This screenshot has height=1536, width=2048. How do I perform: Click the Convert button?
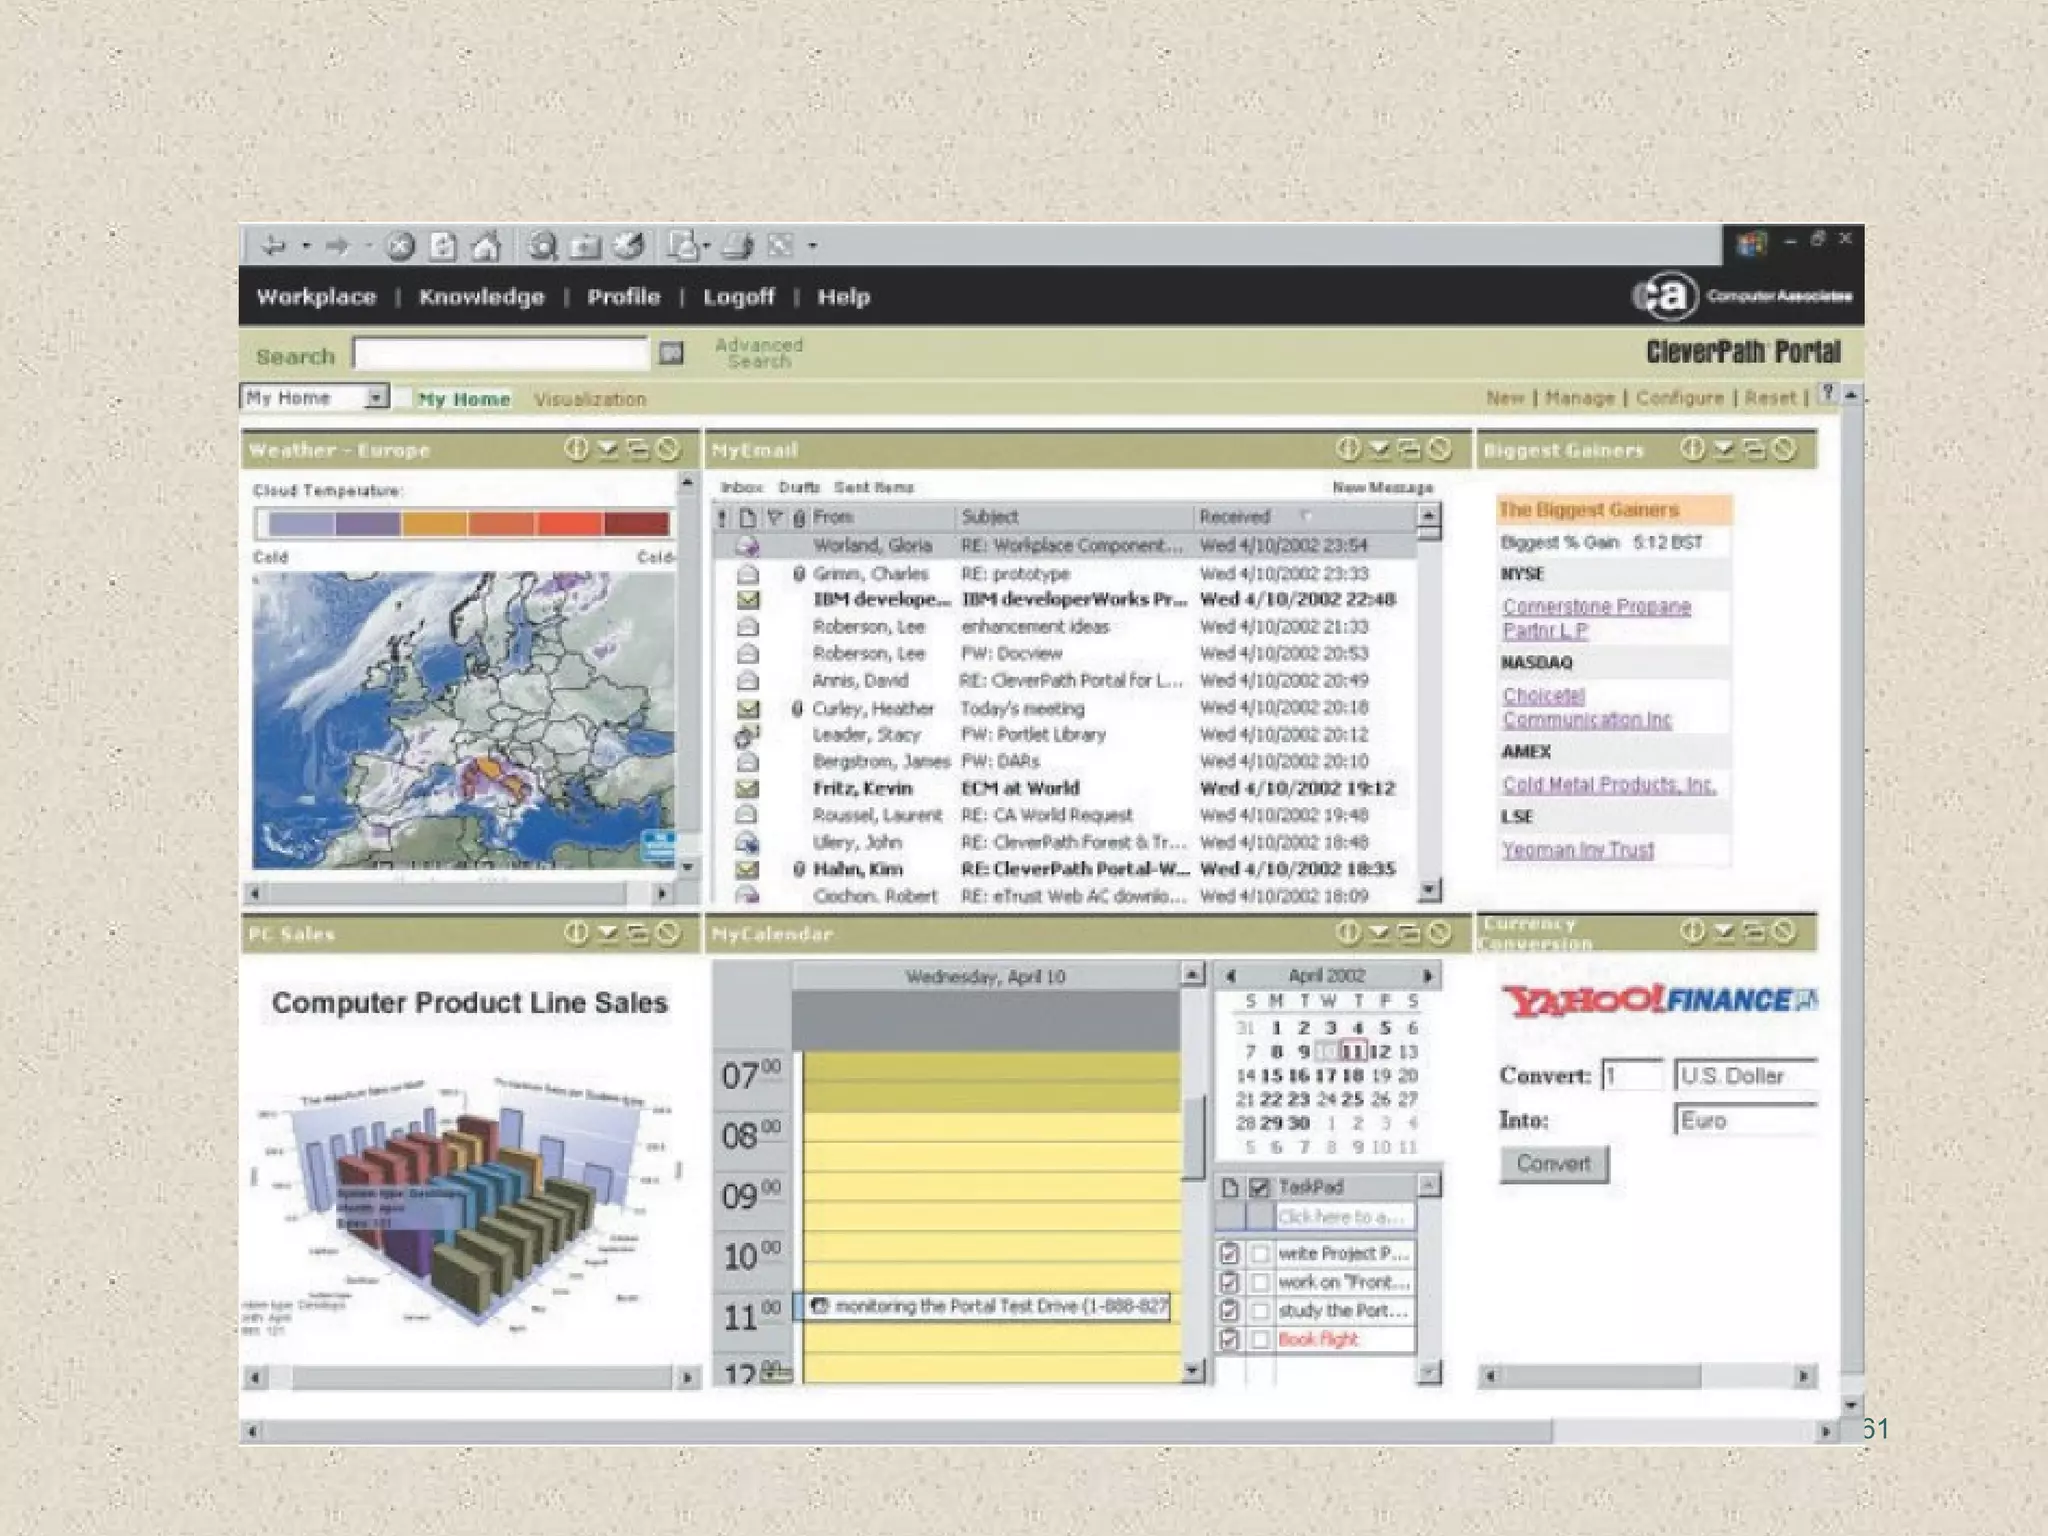(x=1554, y=1163)
